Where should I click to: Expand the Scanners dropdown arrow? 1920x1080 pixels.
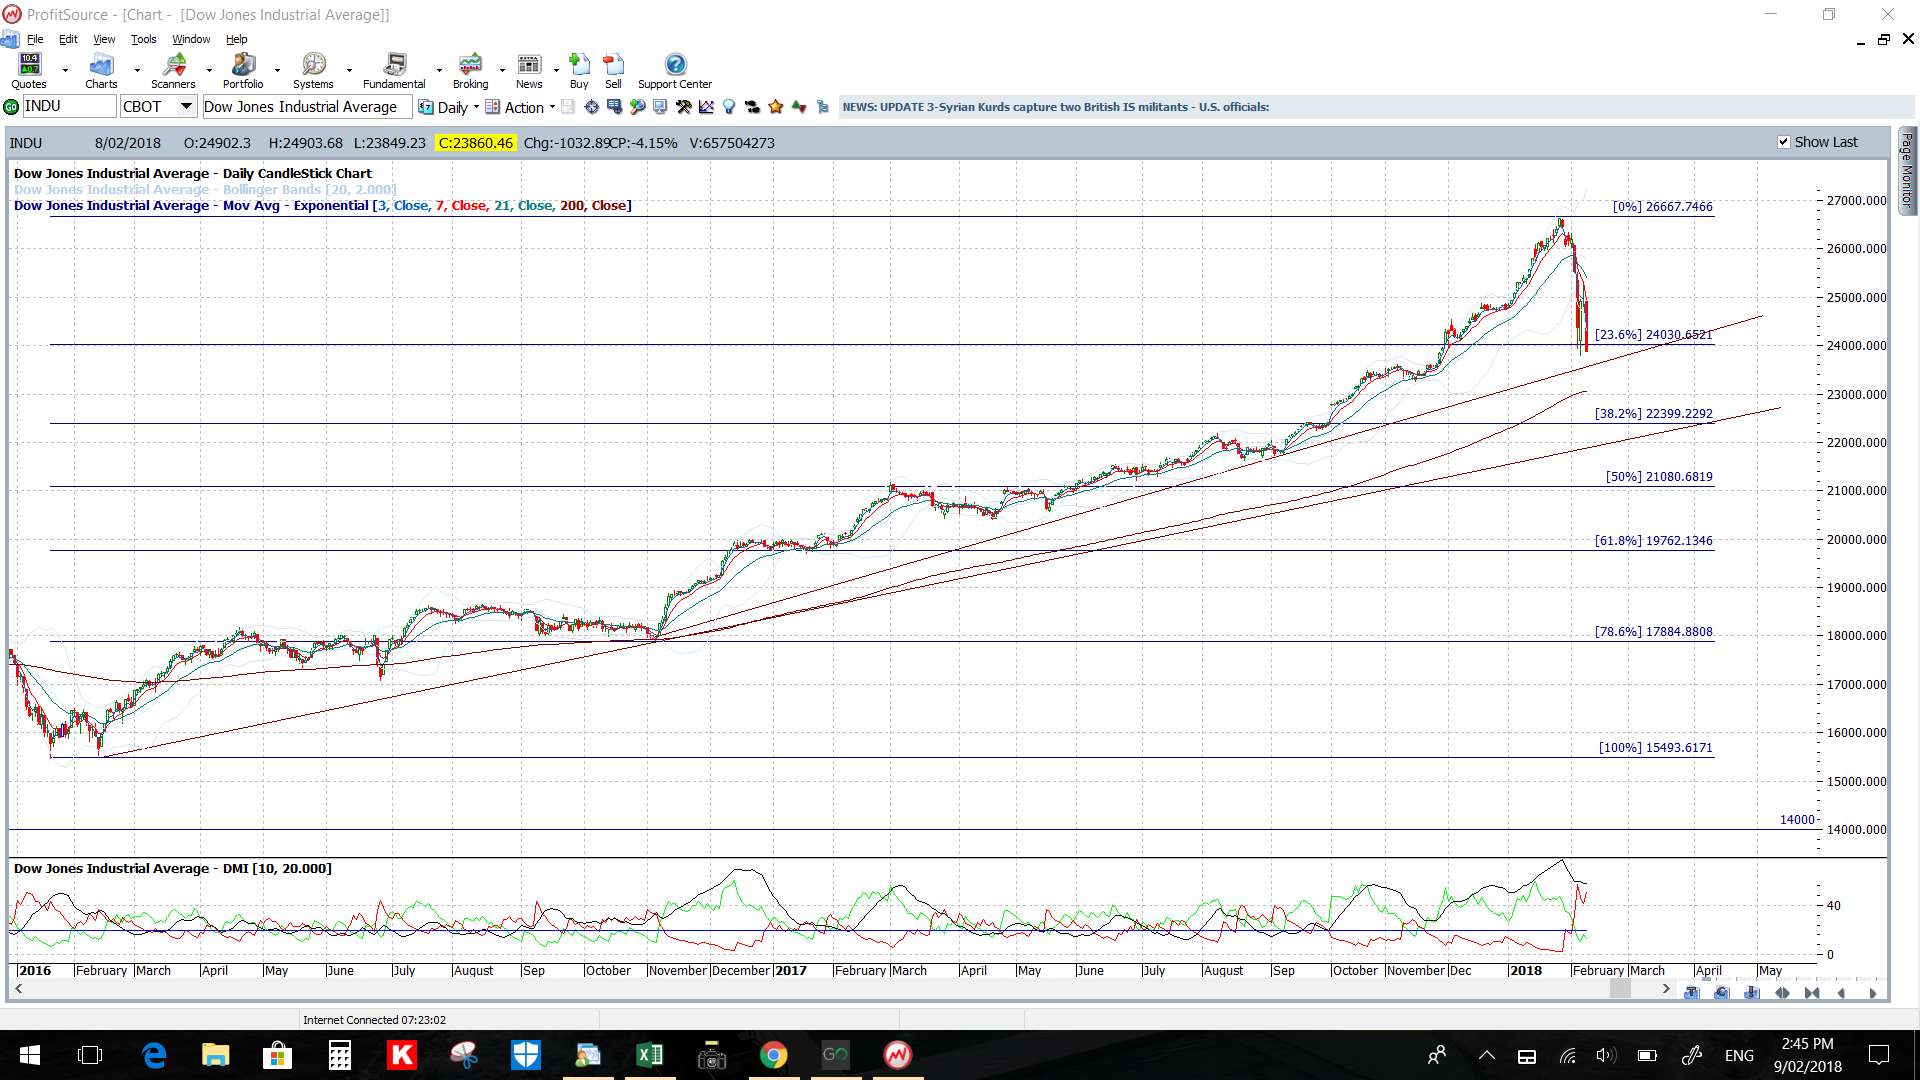[209, 71]
